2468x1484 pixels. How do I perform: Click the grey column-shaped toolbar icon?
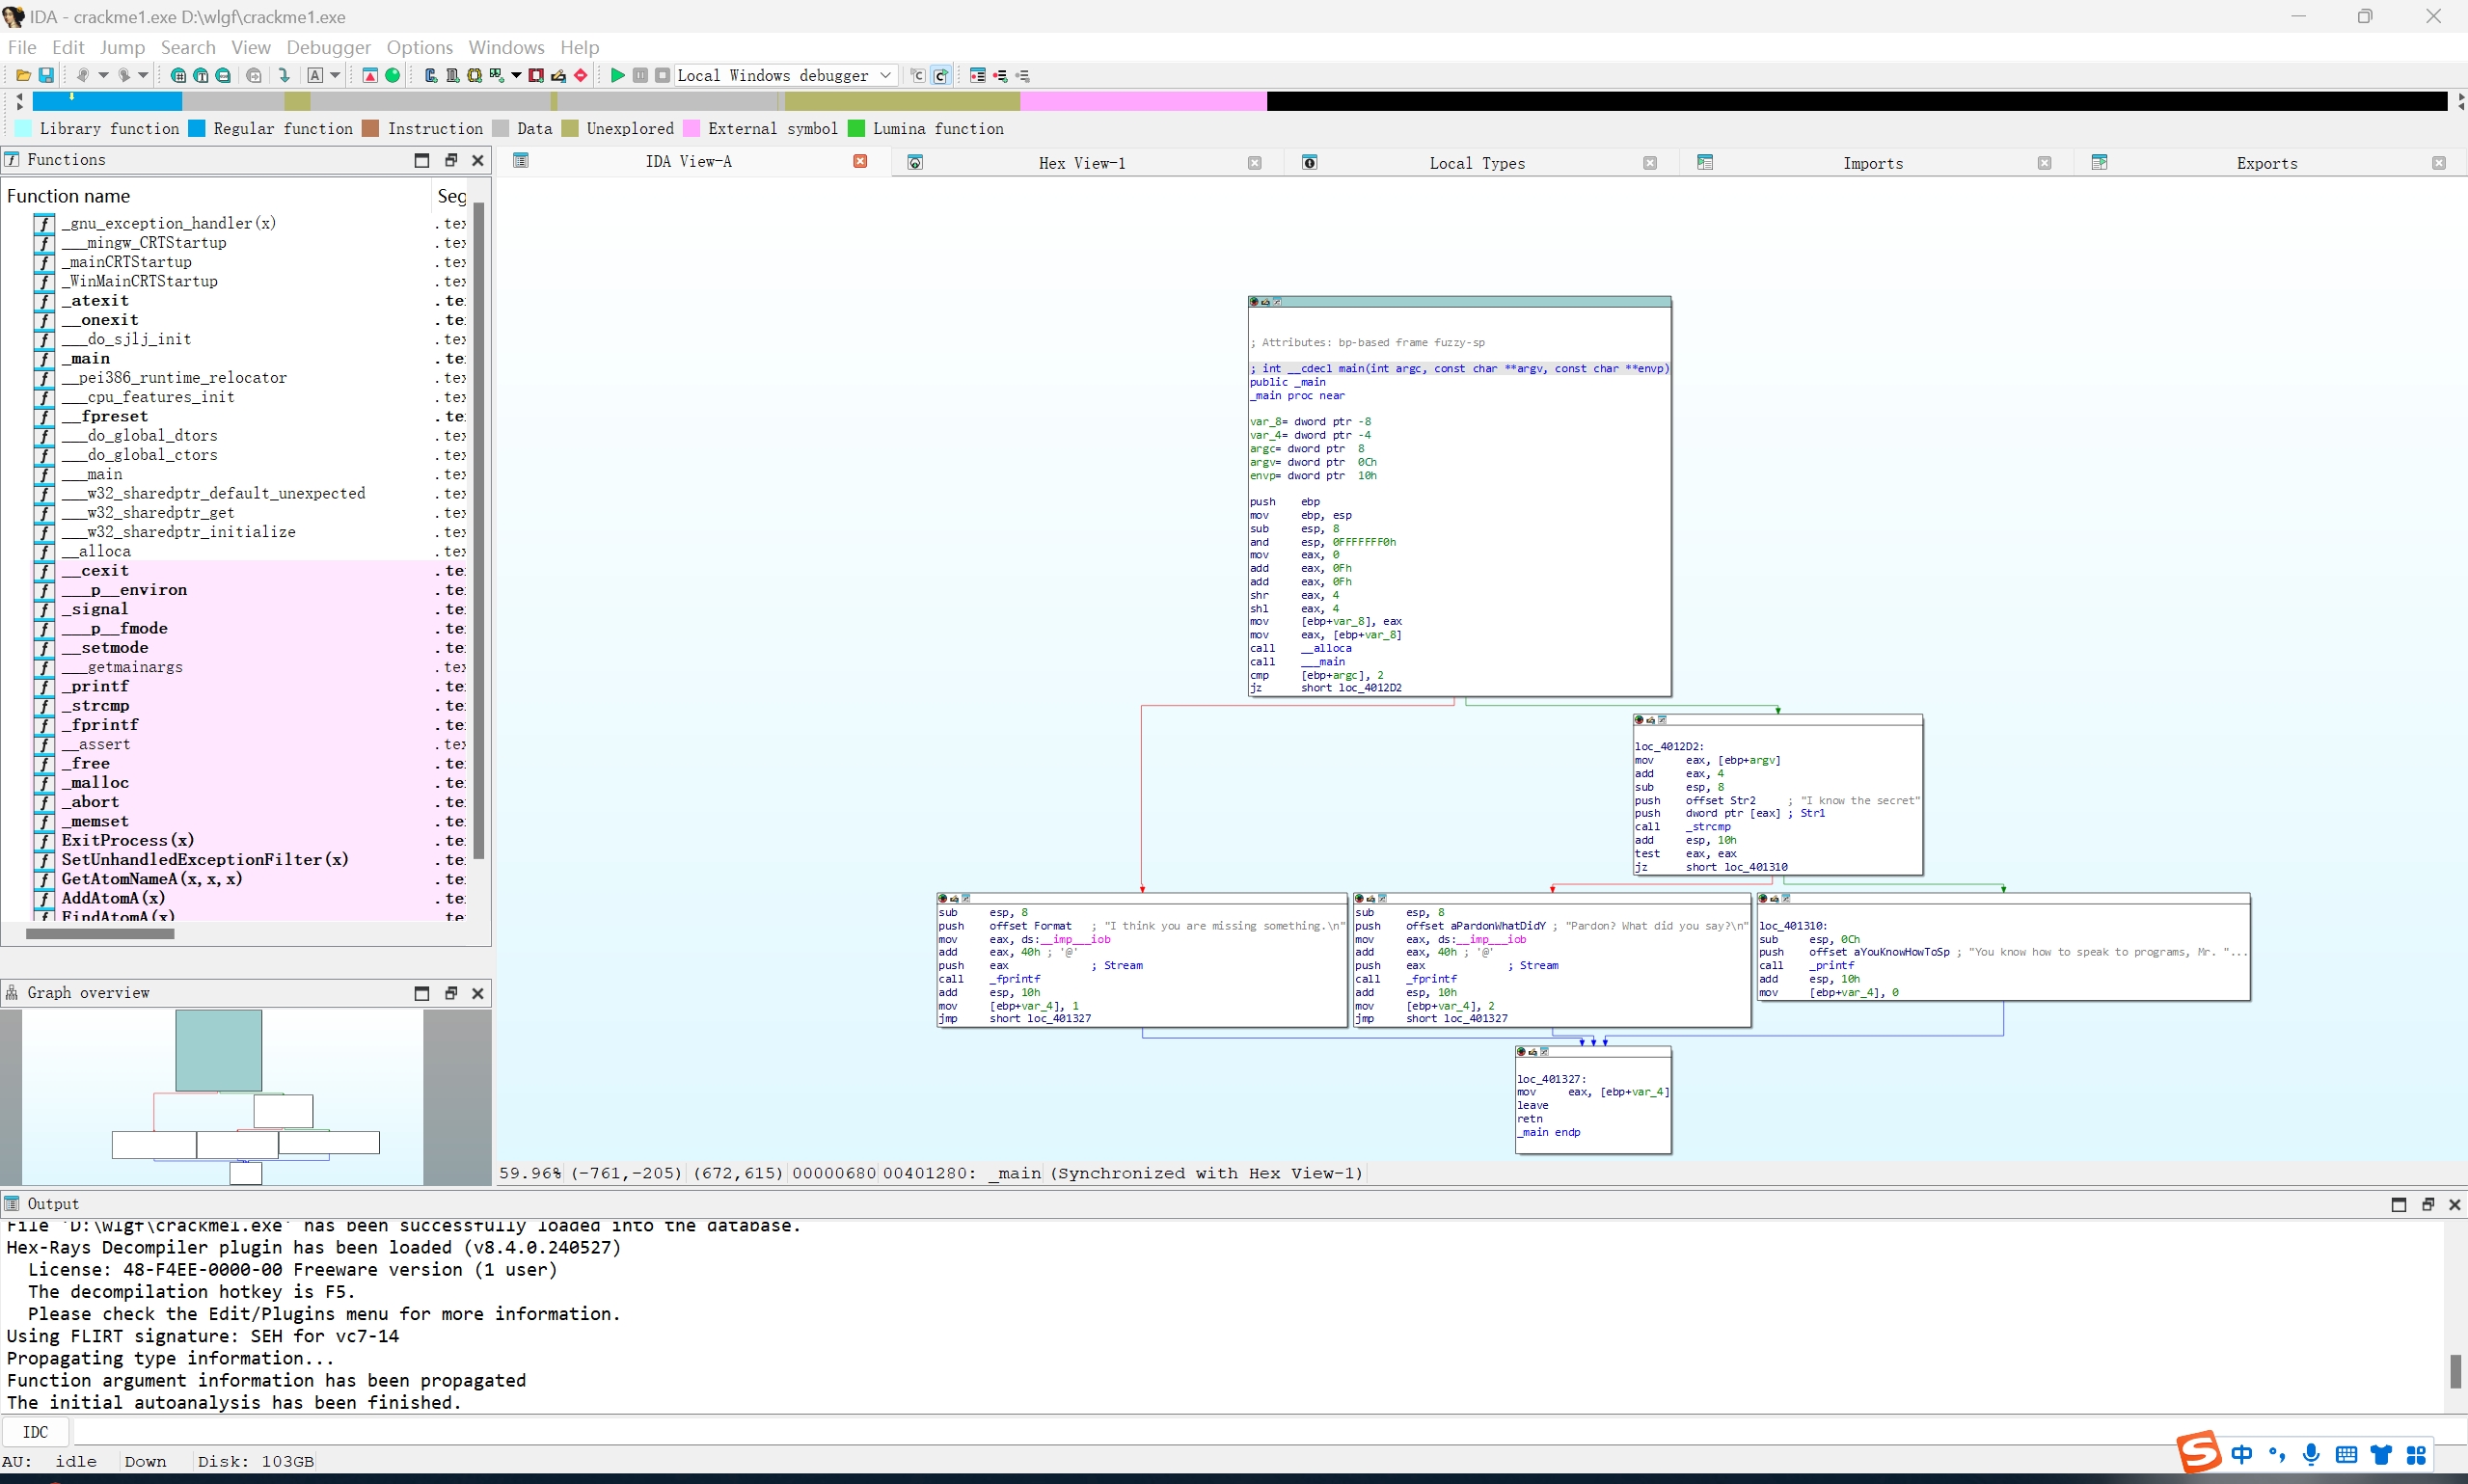coord(453,75)
